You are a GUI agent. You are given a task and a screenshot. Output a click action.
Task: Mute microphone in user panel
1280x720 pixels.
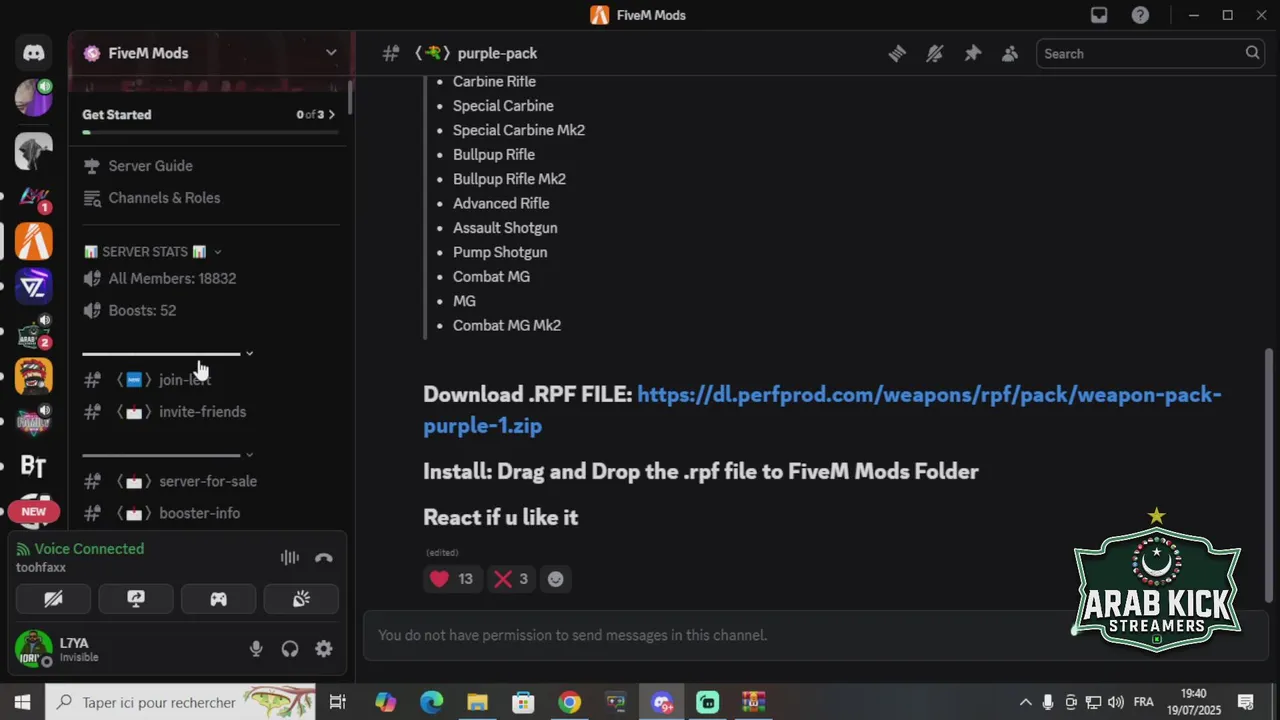[x=256, y=649]
